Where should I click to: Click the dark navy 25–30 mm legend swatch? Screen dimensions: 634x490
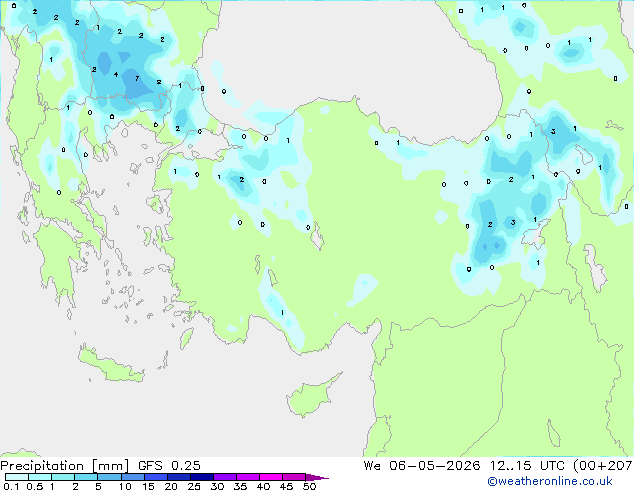[202, 477]
